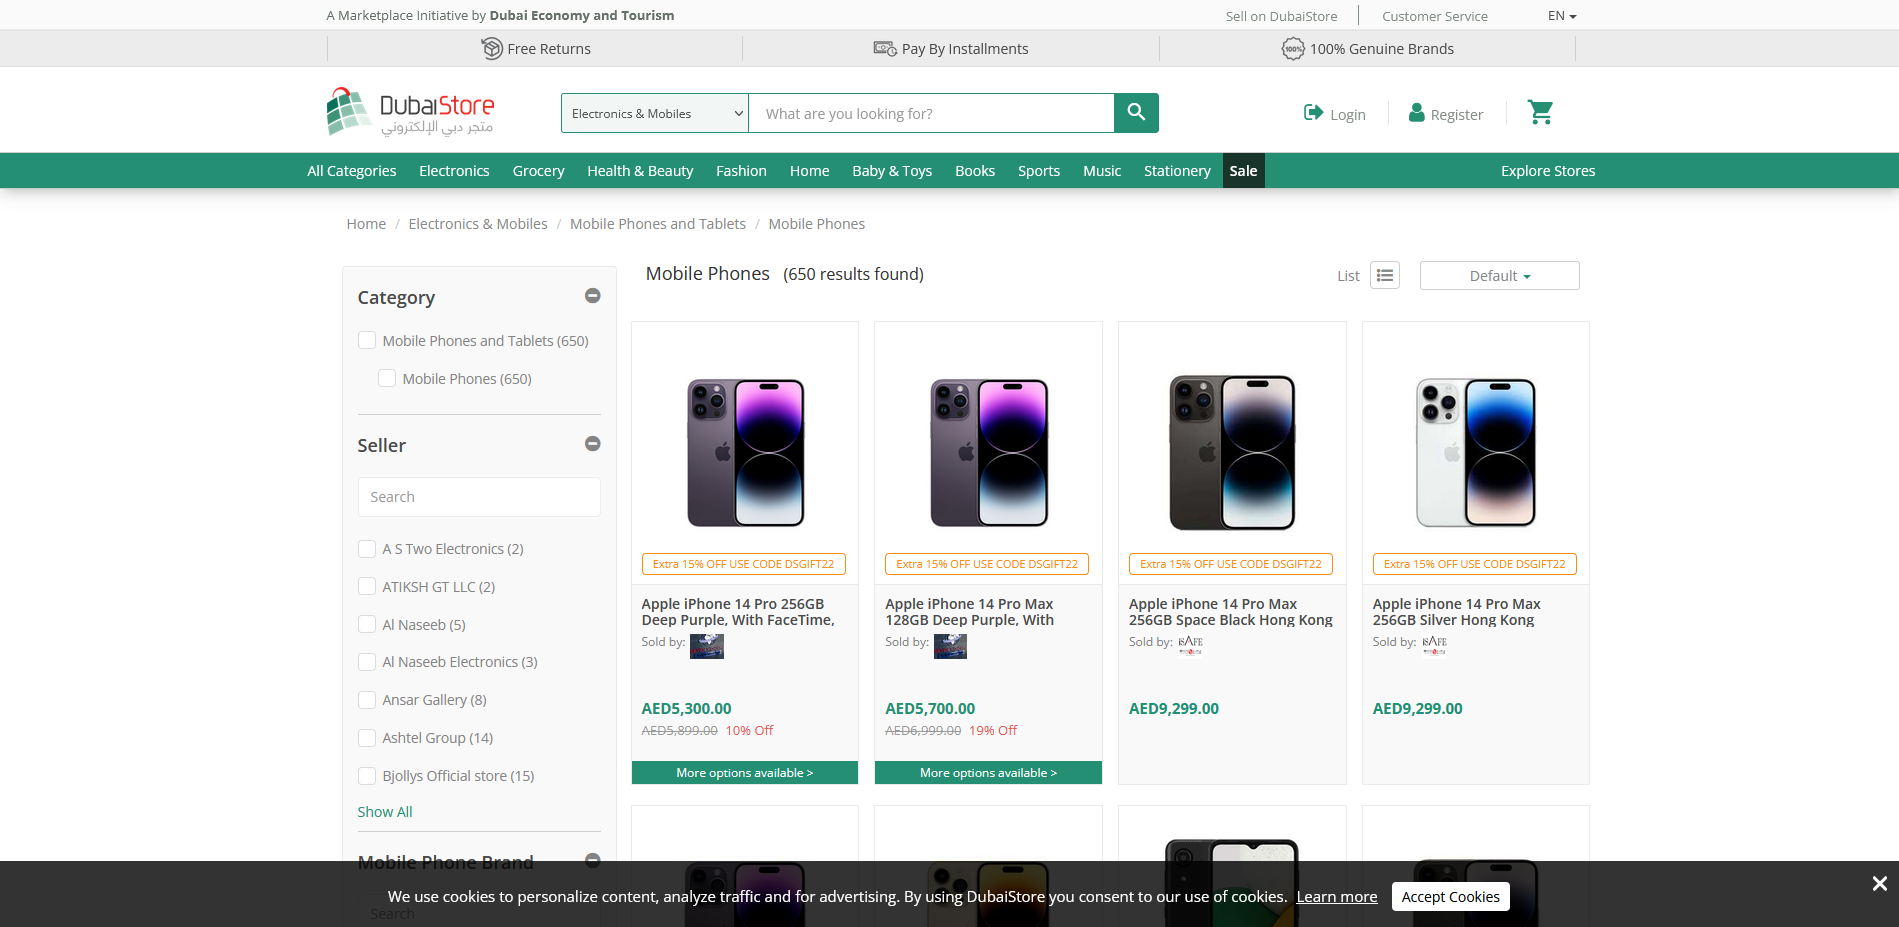
Task: Check Mobile Phones (650) subcategory
Action: 387,379
